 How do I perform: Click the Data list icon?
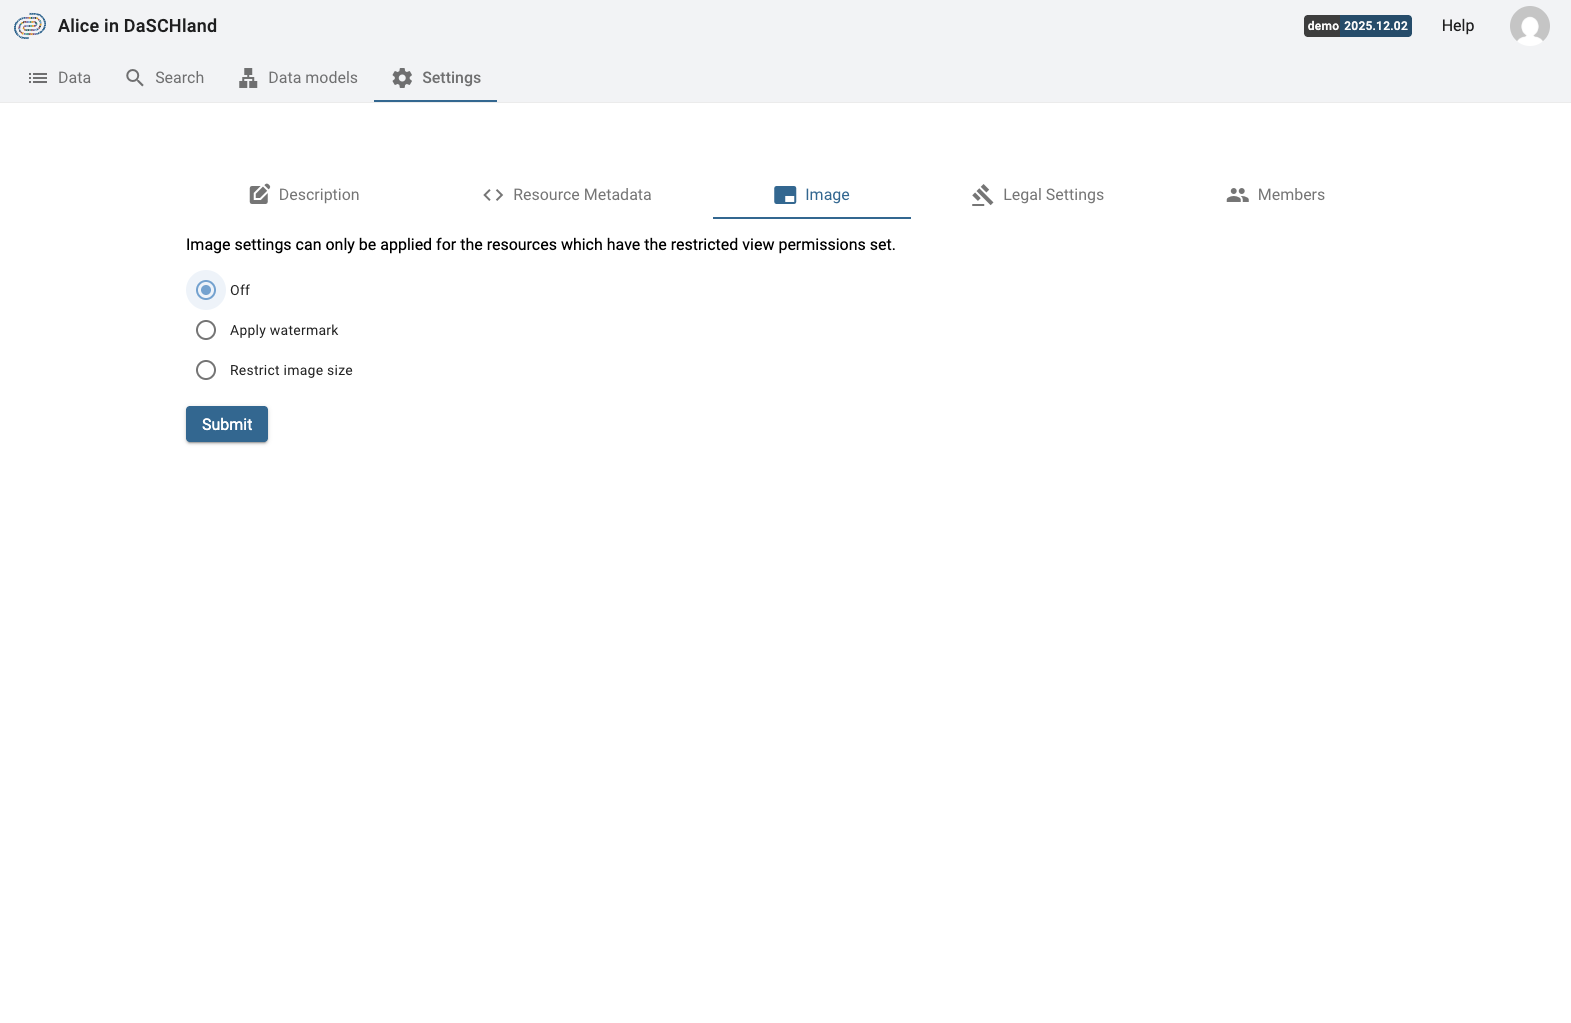(38, 78)
